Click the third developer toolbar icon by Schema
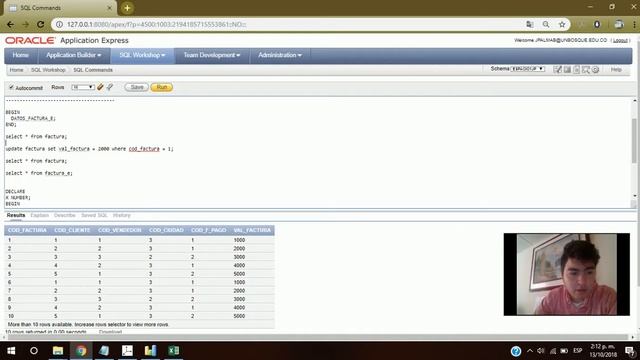The image size is (640, 360). coord(576,70)
